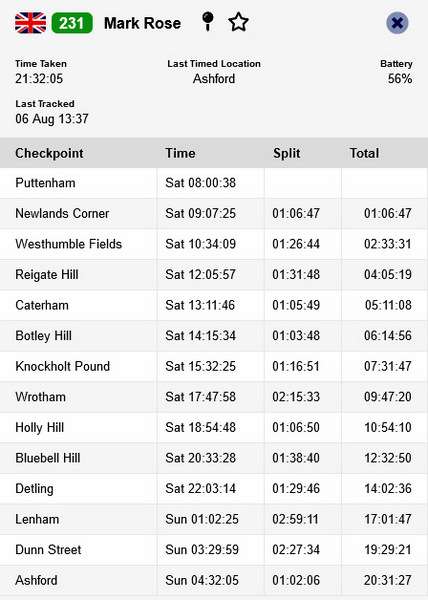Click the UK flag icon
Image resolution: width=428 pixels, height=600 pixels.
click(x=31, y=23)
